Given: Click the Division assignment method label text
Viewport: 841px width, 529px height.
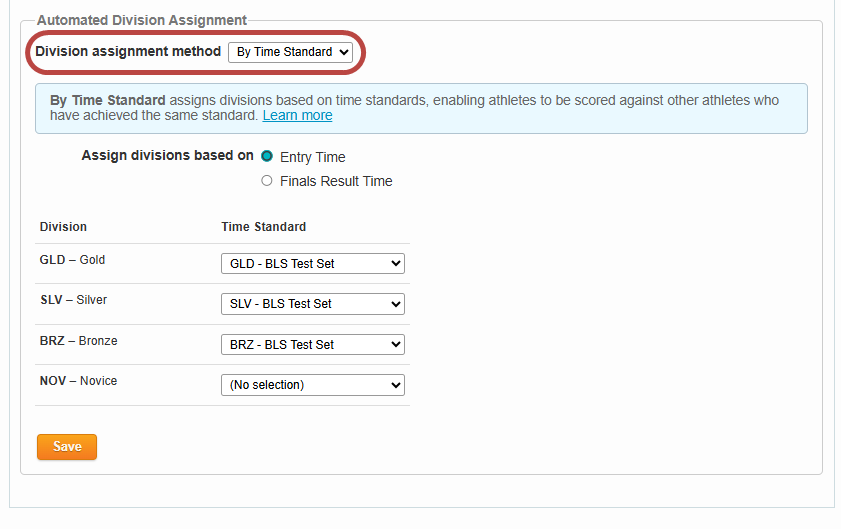Looking at the screenshot, I should pos(128,52).
